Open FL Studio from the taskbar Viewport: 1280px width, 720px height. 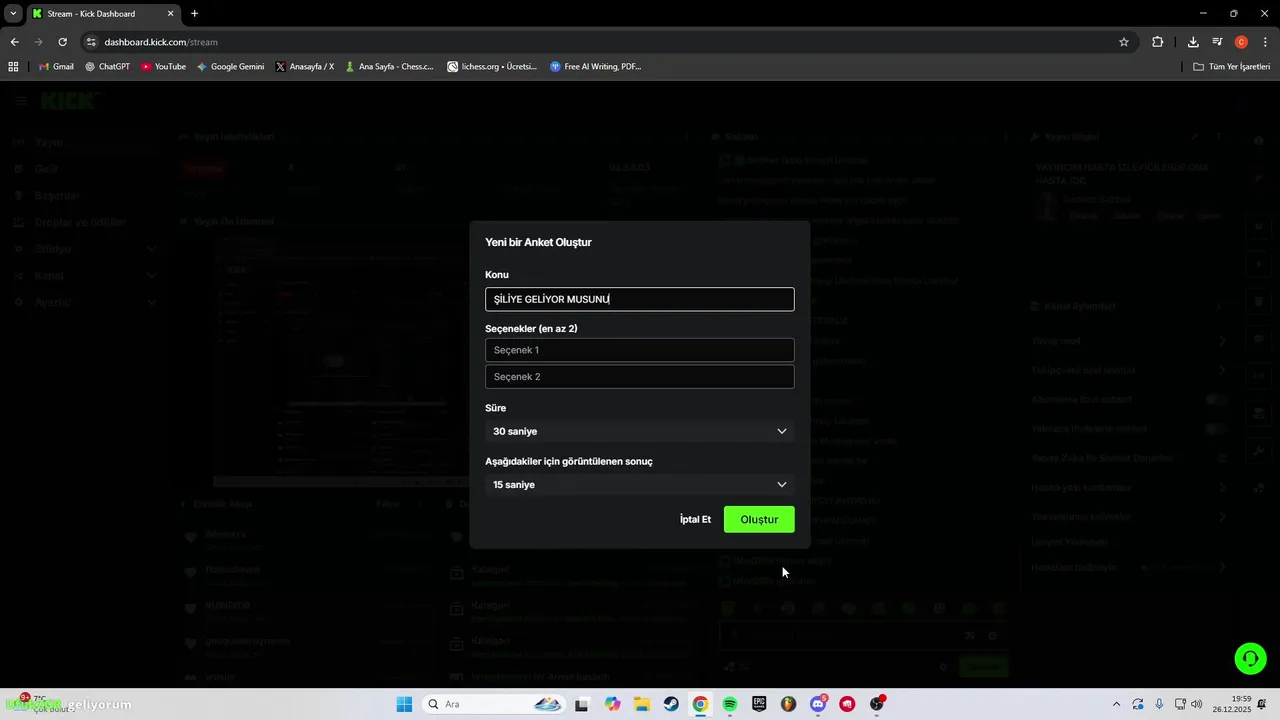tap(789, 704)
